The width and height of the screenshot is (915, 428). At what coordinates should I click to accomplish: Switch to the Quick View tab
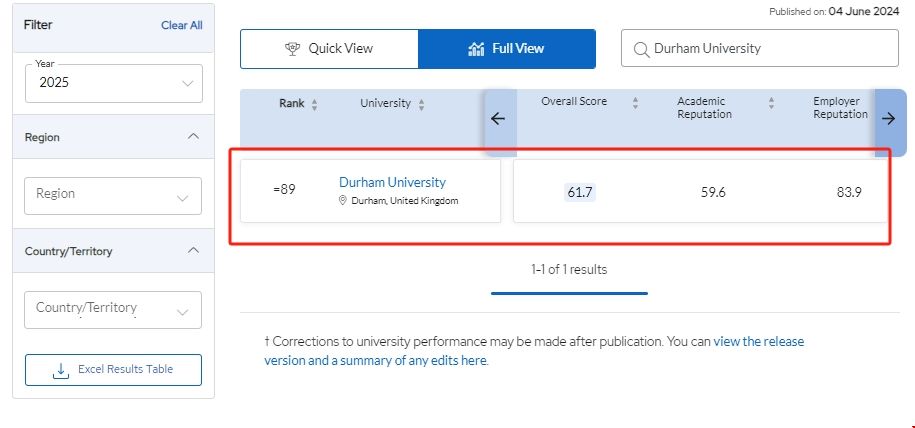pyautogui.click(x=329, y=48)
